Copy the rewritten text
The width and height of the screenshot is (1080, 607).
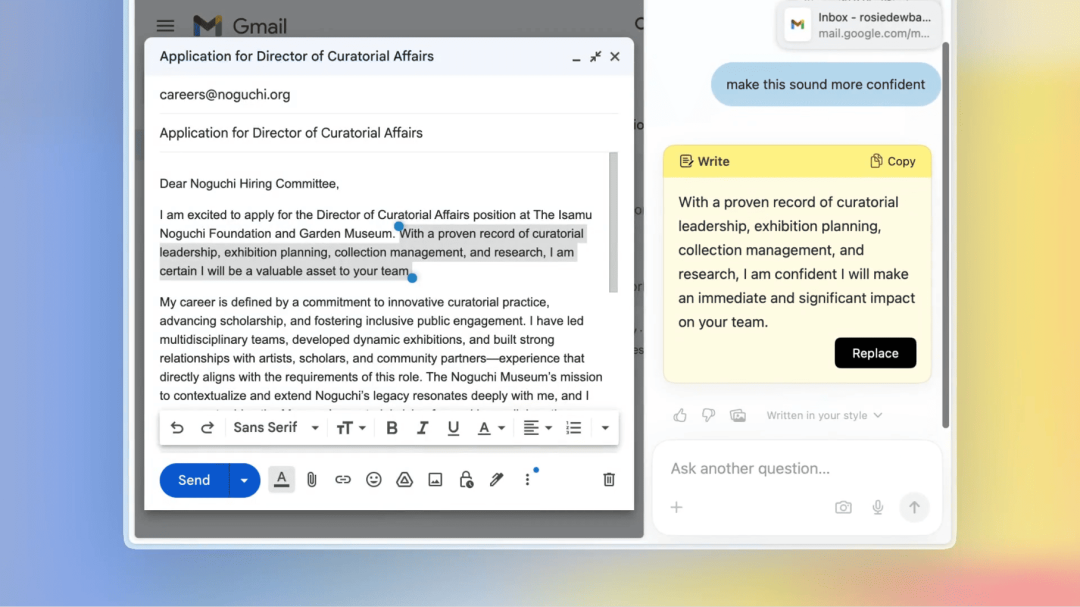893,161
